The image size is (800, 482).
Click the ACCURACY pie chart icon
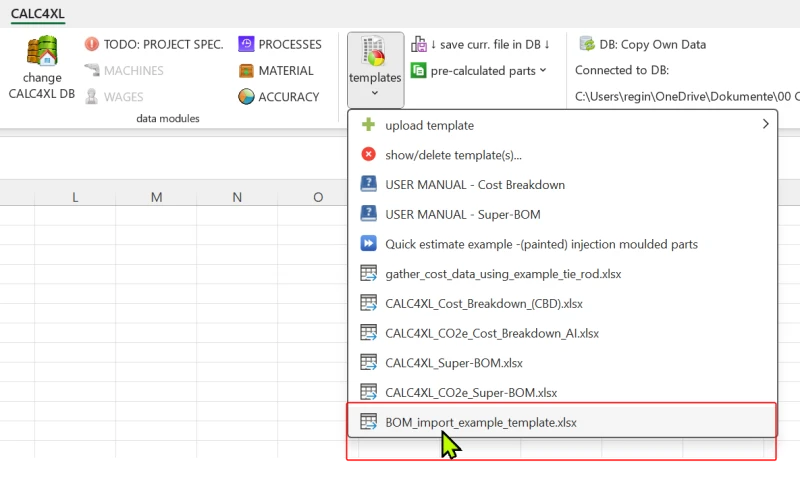tap(246, 96)
